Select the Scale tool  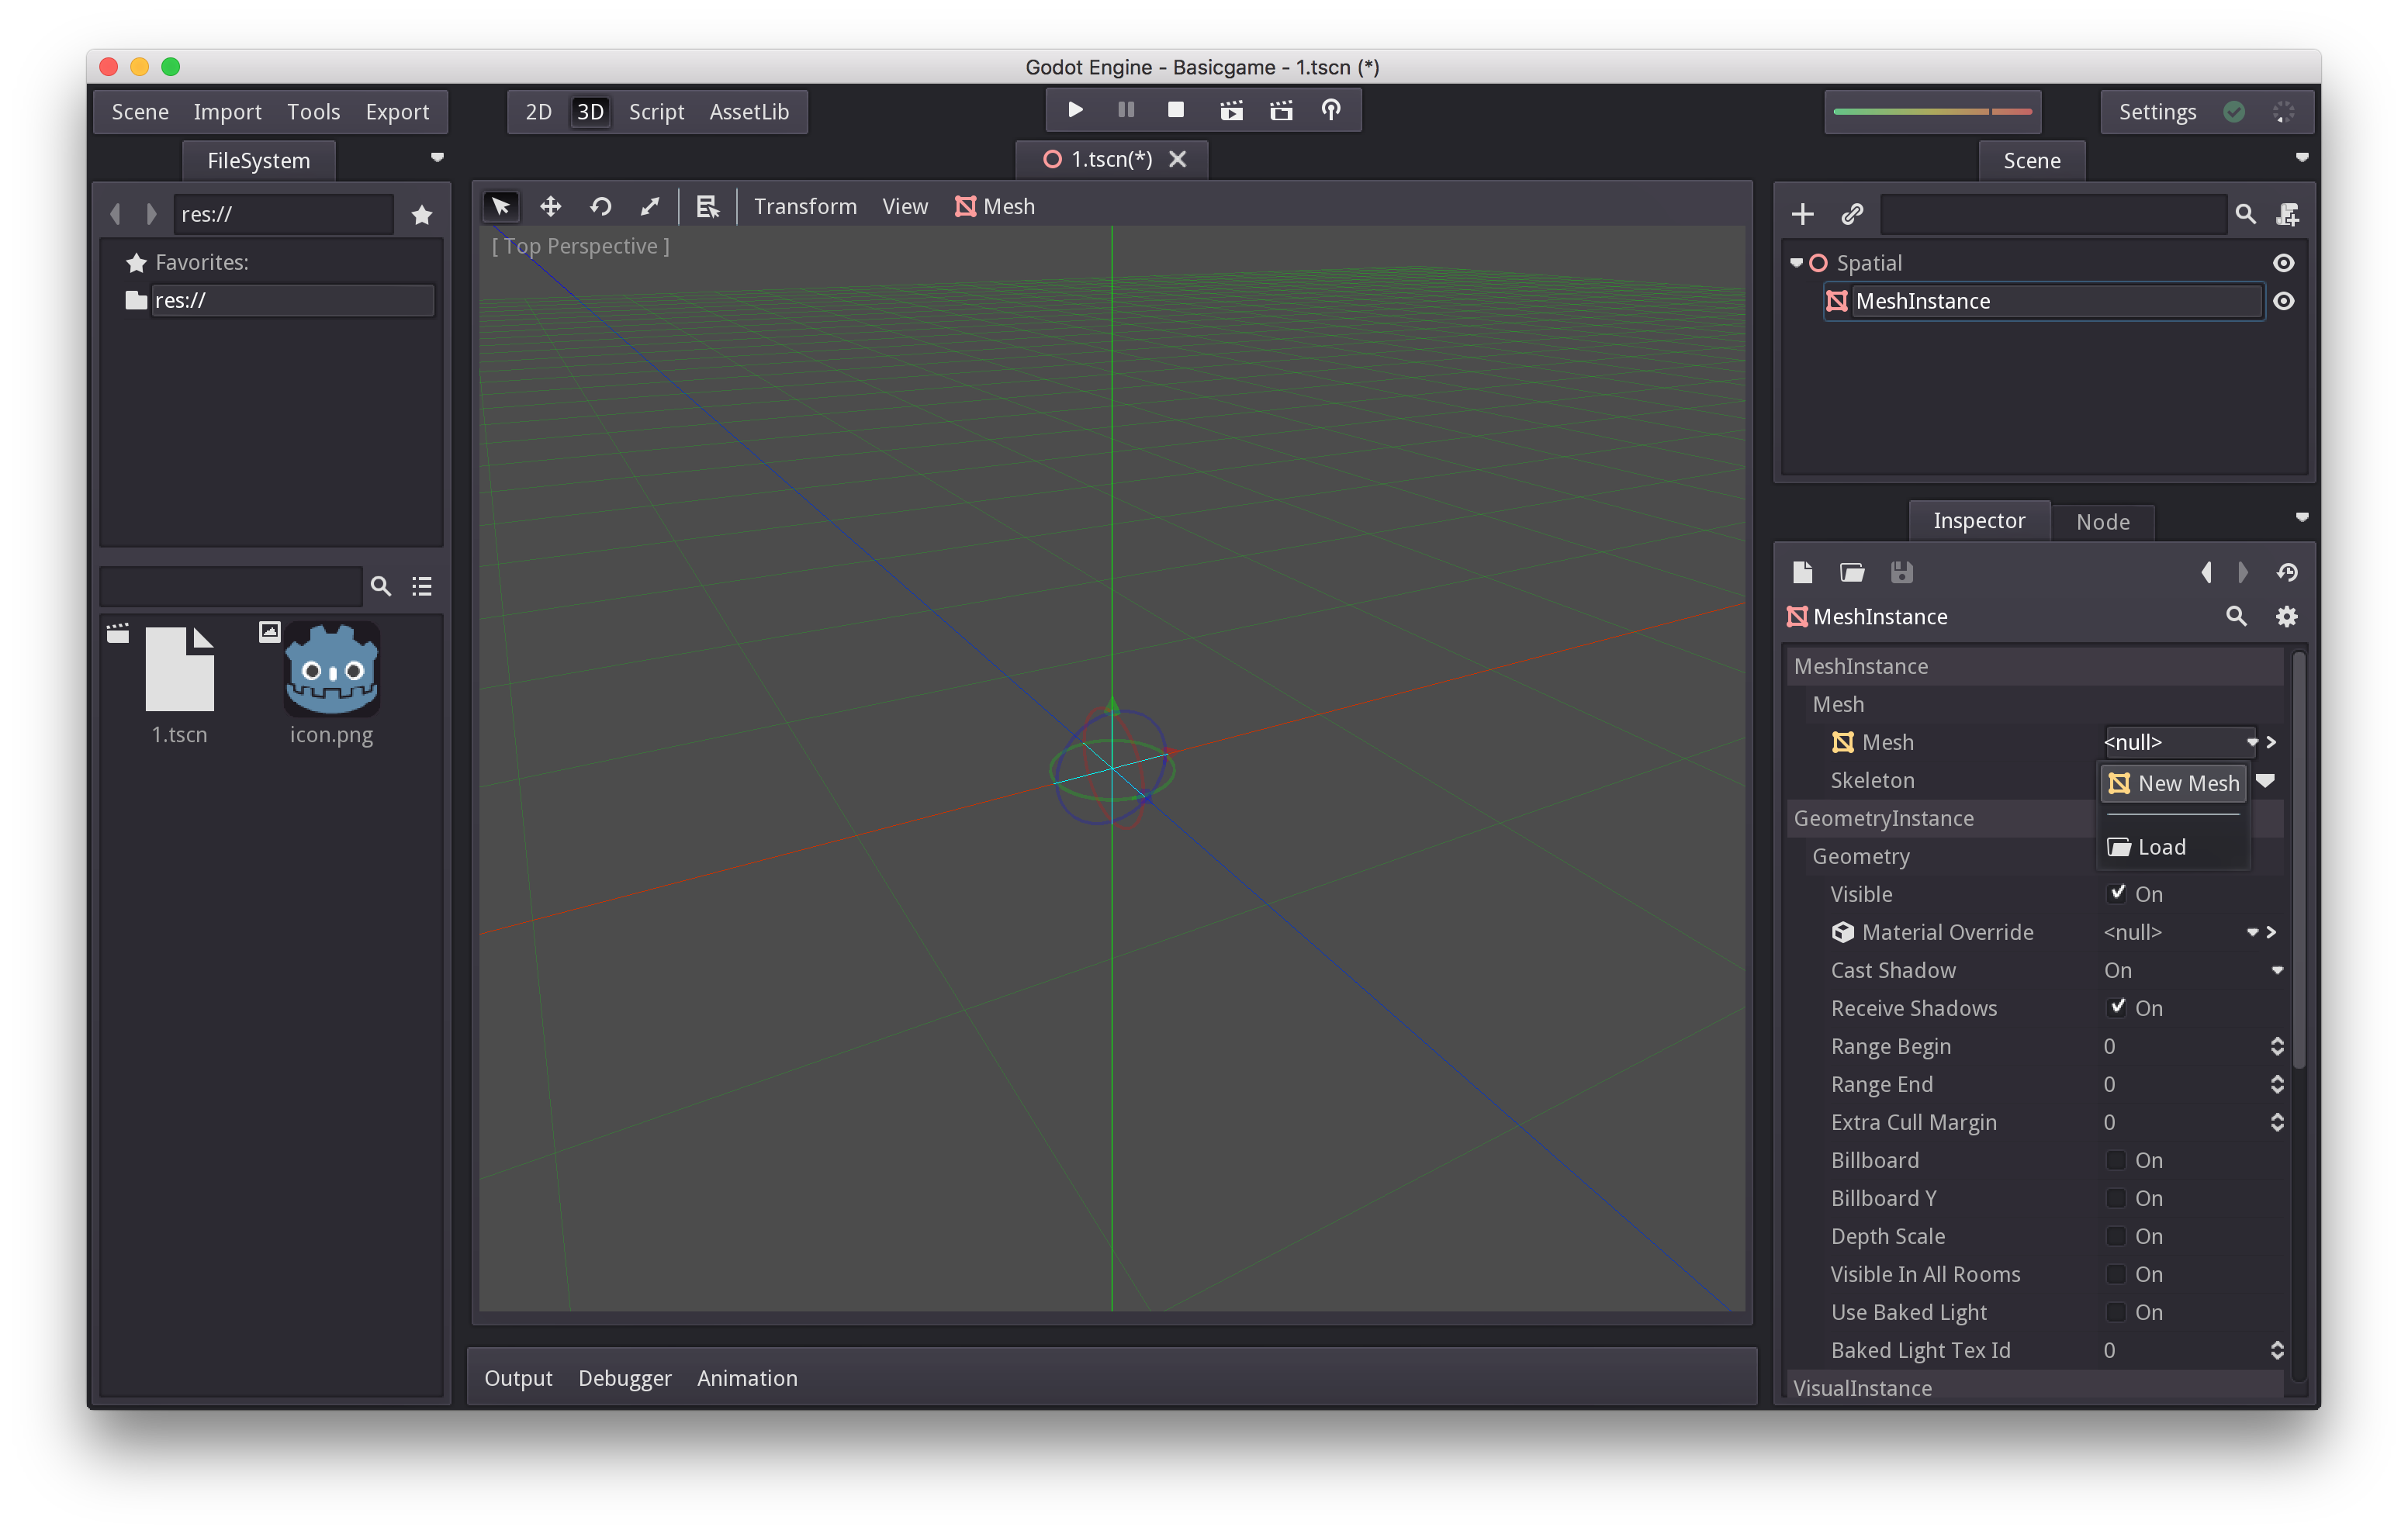650,206
